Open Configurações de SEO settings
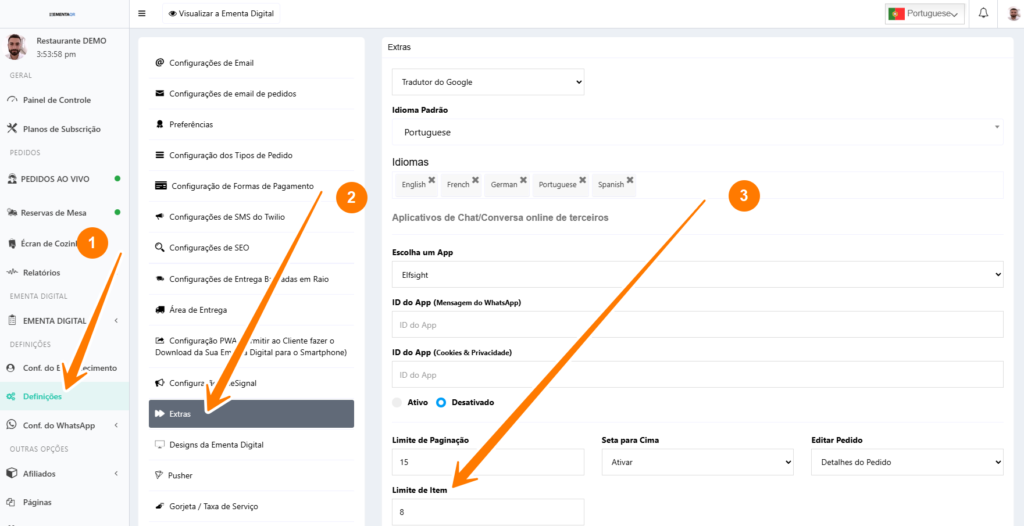 [209, 247]
